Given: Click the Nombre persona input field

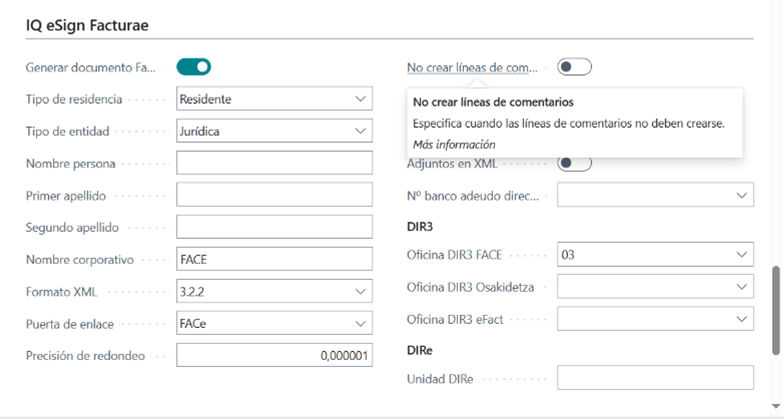Looking at the screenshot, I should [x=274, y=163].
